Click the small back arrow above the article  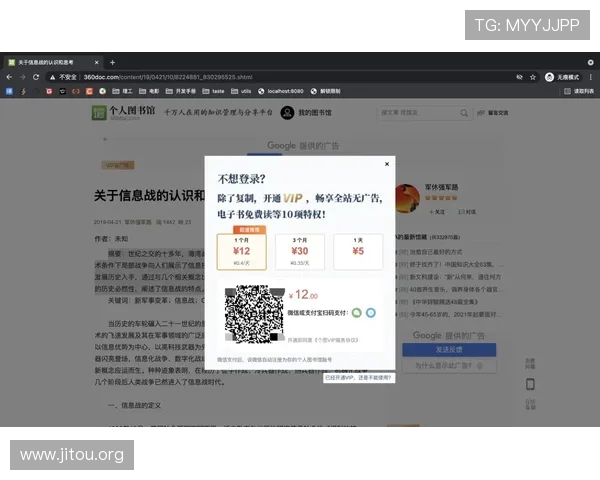(105, 139)
